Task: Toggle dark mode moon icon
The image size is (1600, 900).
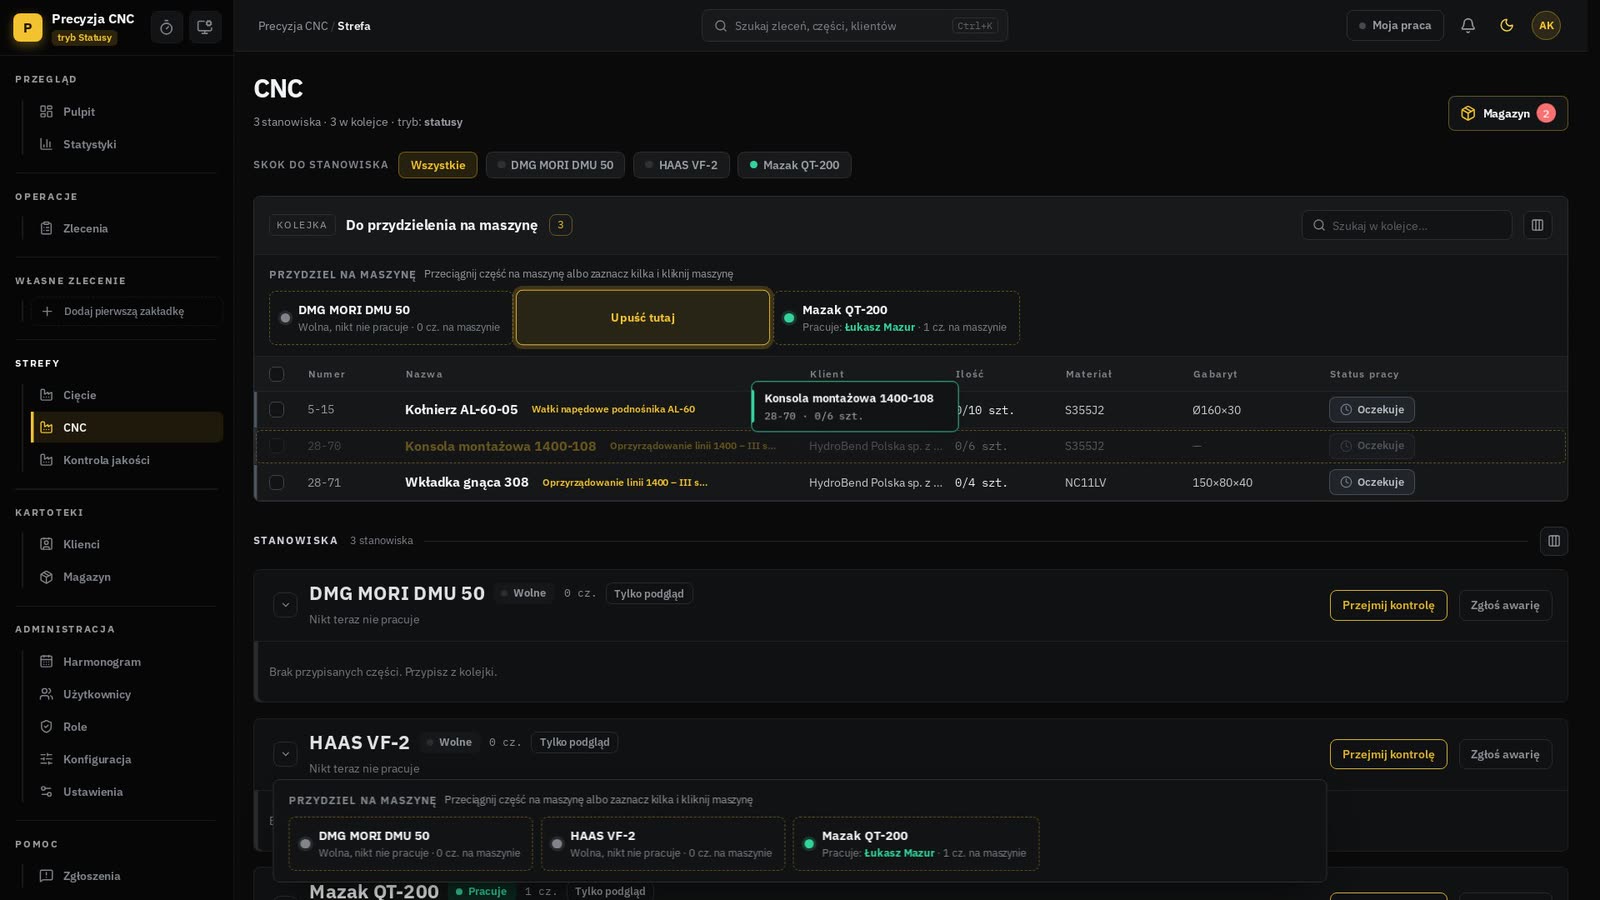Action: pyautogui.click(x=1507, y=26)
